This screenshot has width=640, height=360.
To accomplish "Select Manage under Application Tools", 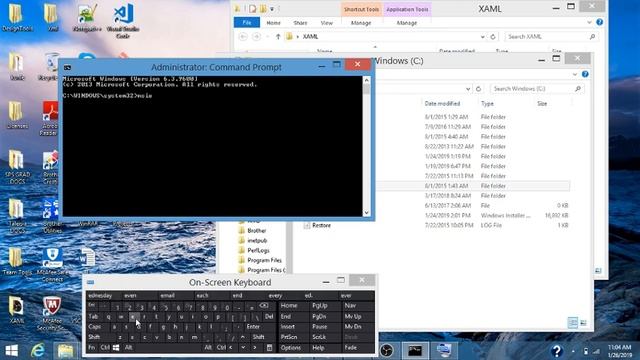I will coord(407,23).
